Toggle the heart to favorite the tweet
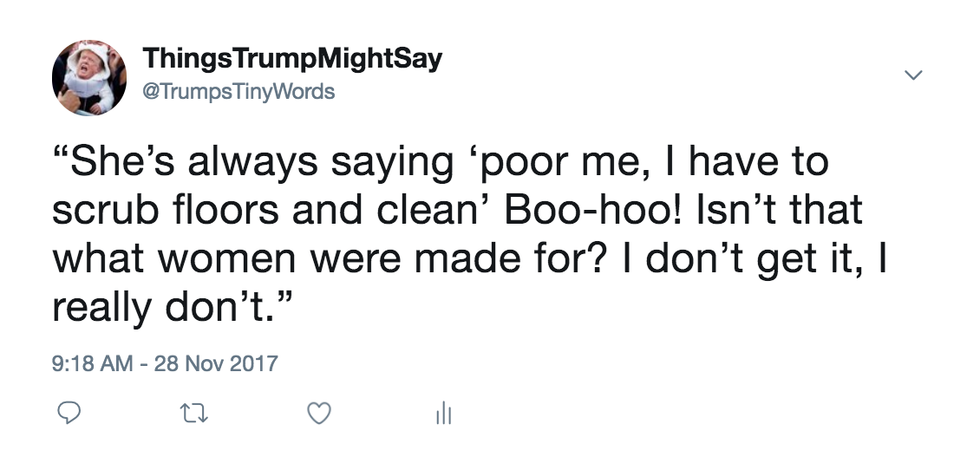 tap(318, 412)
